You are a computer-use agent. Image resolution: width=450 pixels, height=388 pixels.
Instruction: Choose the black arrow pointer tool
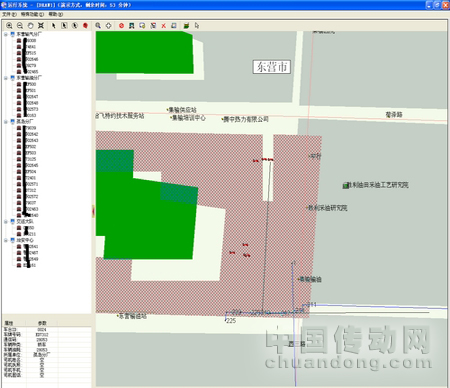point(53,26)
